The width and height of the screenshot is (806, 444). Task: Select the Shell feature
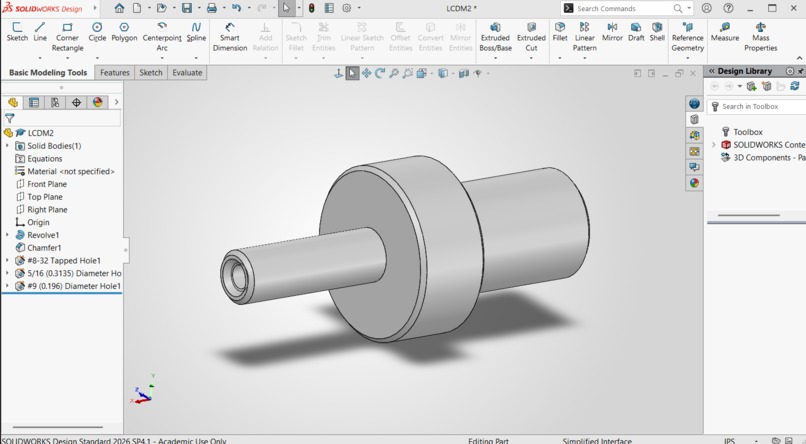coord(657,32)
